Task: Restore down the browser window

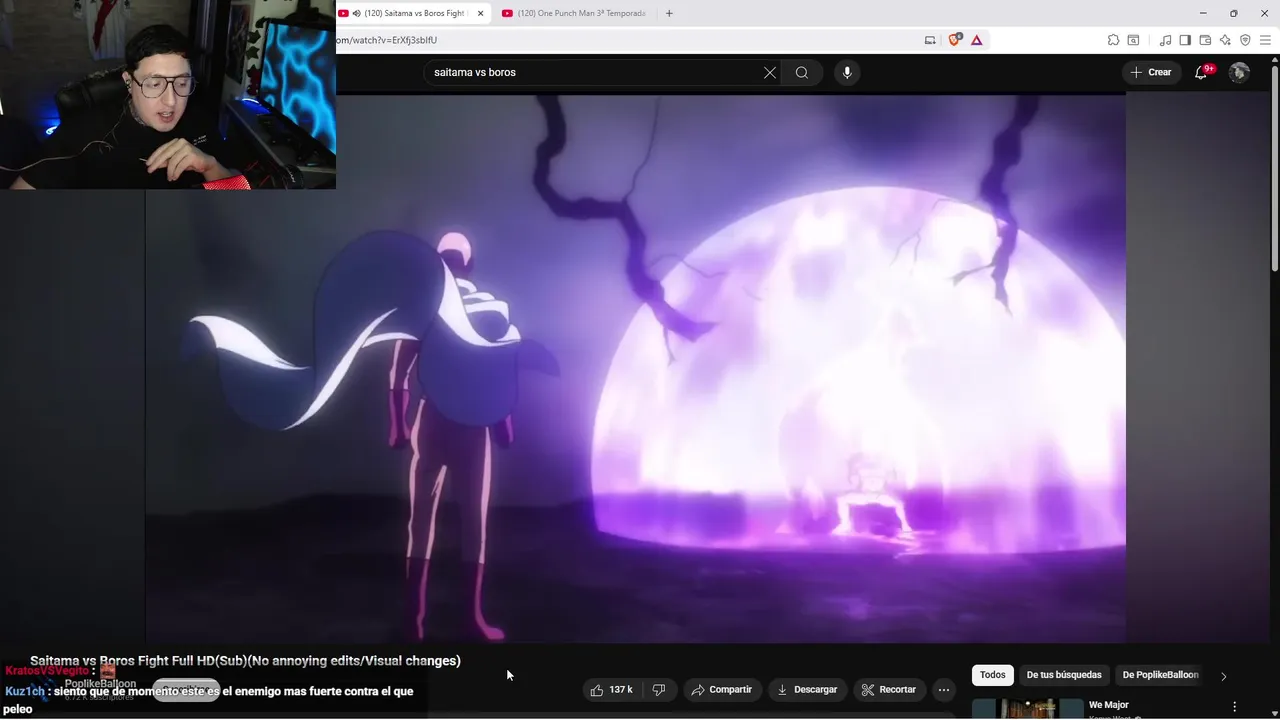Action: (x=1233, y=13)
